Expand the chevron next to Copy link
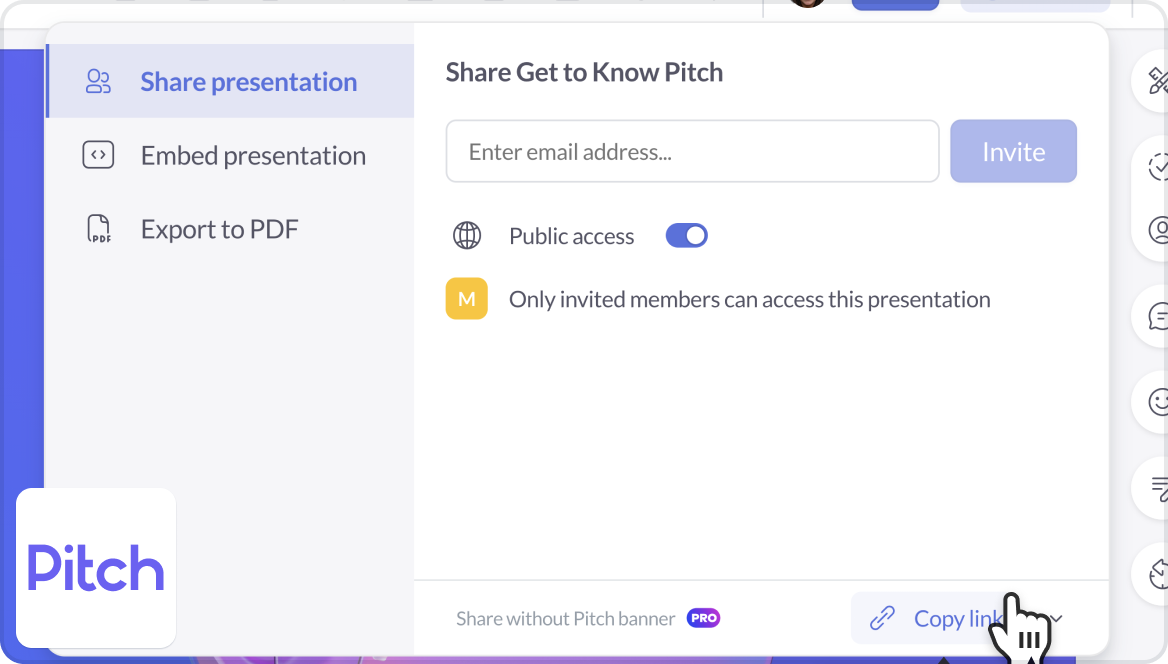 point(1056,619)
